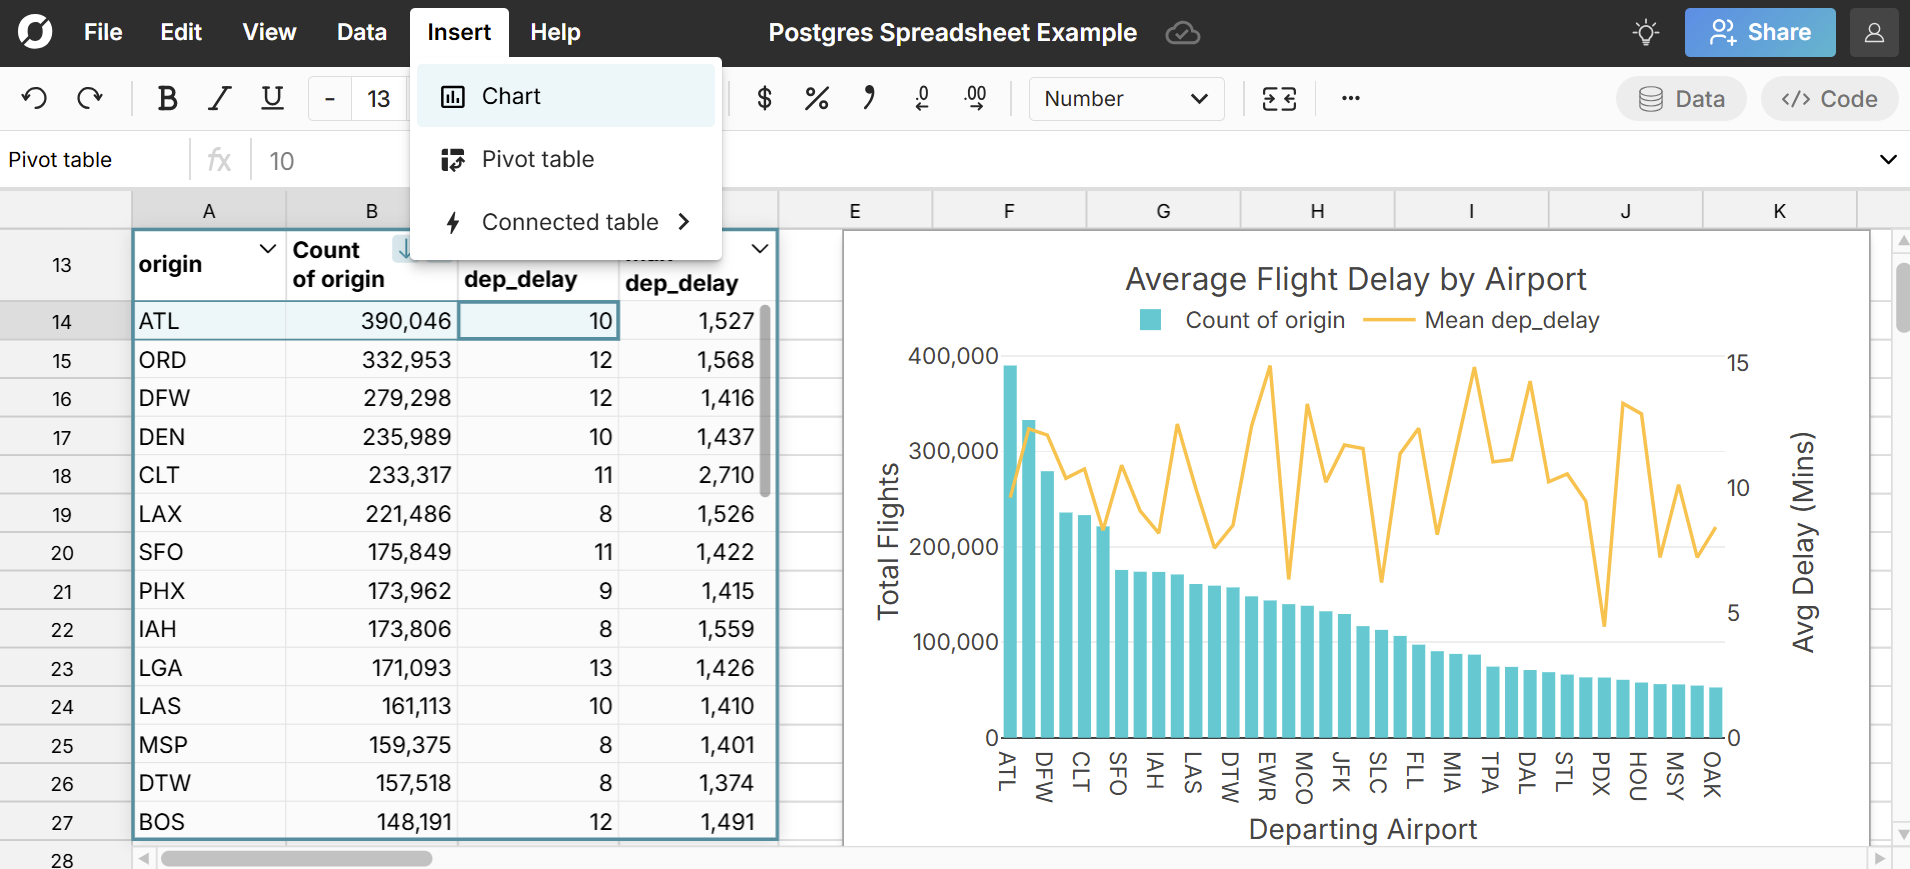Image resolution: width=1910 pixels, height=869 pixels.
Task: Click the undo arrow icon
Action: click(x=35, y=98)
